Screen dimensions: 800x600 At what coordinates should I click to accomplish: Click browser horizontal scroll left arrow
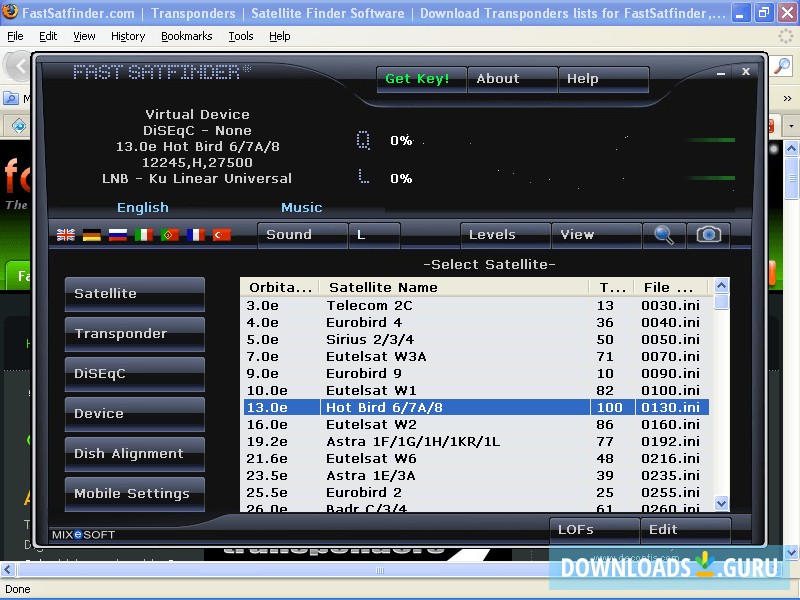point(7,569)
